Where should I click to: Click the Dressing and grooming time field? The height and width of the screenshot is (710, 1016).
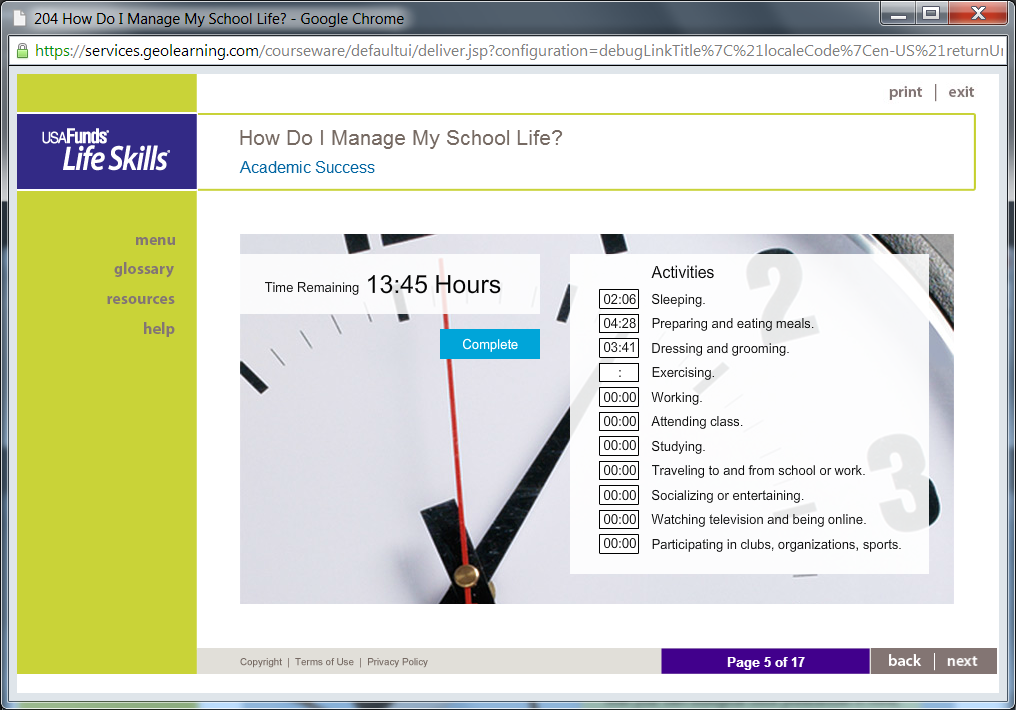point(619,348)
